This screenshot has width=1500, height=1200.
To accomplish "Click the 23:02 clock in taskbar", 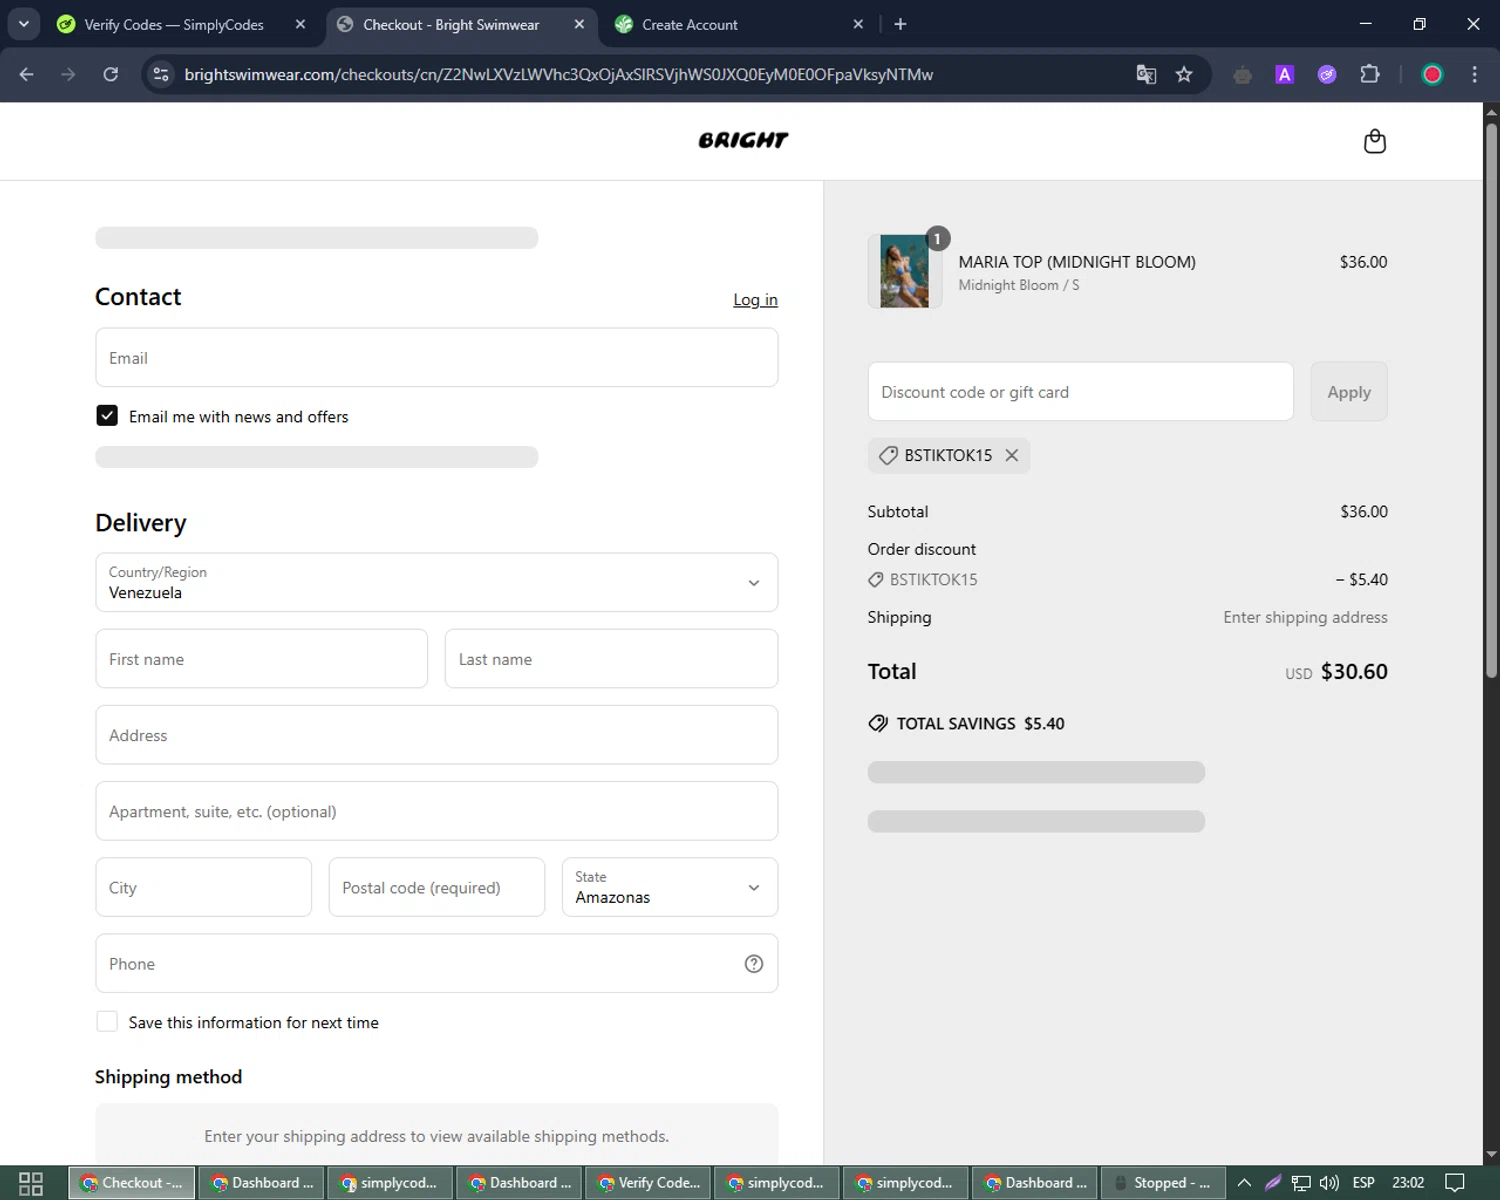I will click(1408, 1183).
